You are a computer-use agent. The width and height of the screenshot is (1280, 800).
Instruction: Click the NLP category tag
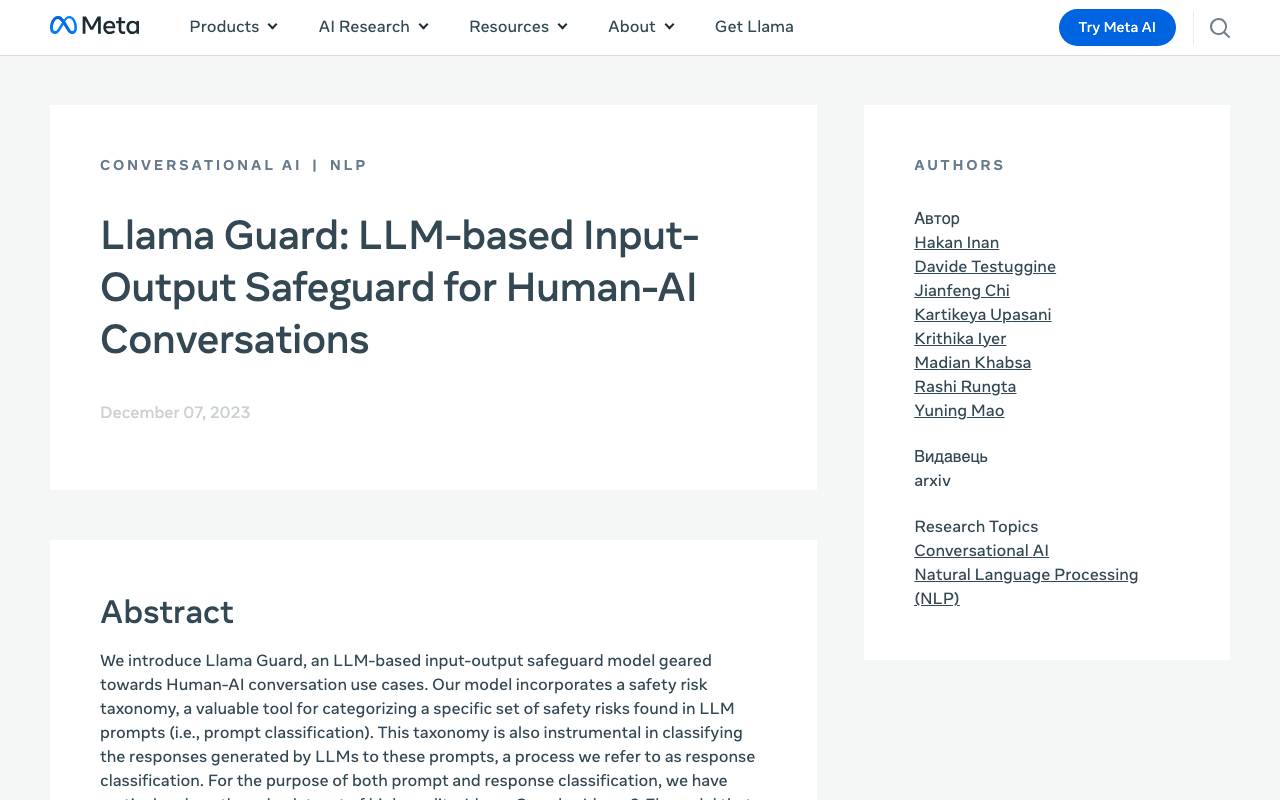tap(349, 165)
